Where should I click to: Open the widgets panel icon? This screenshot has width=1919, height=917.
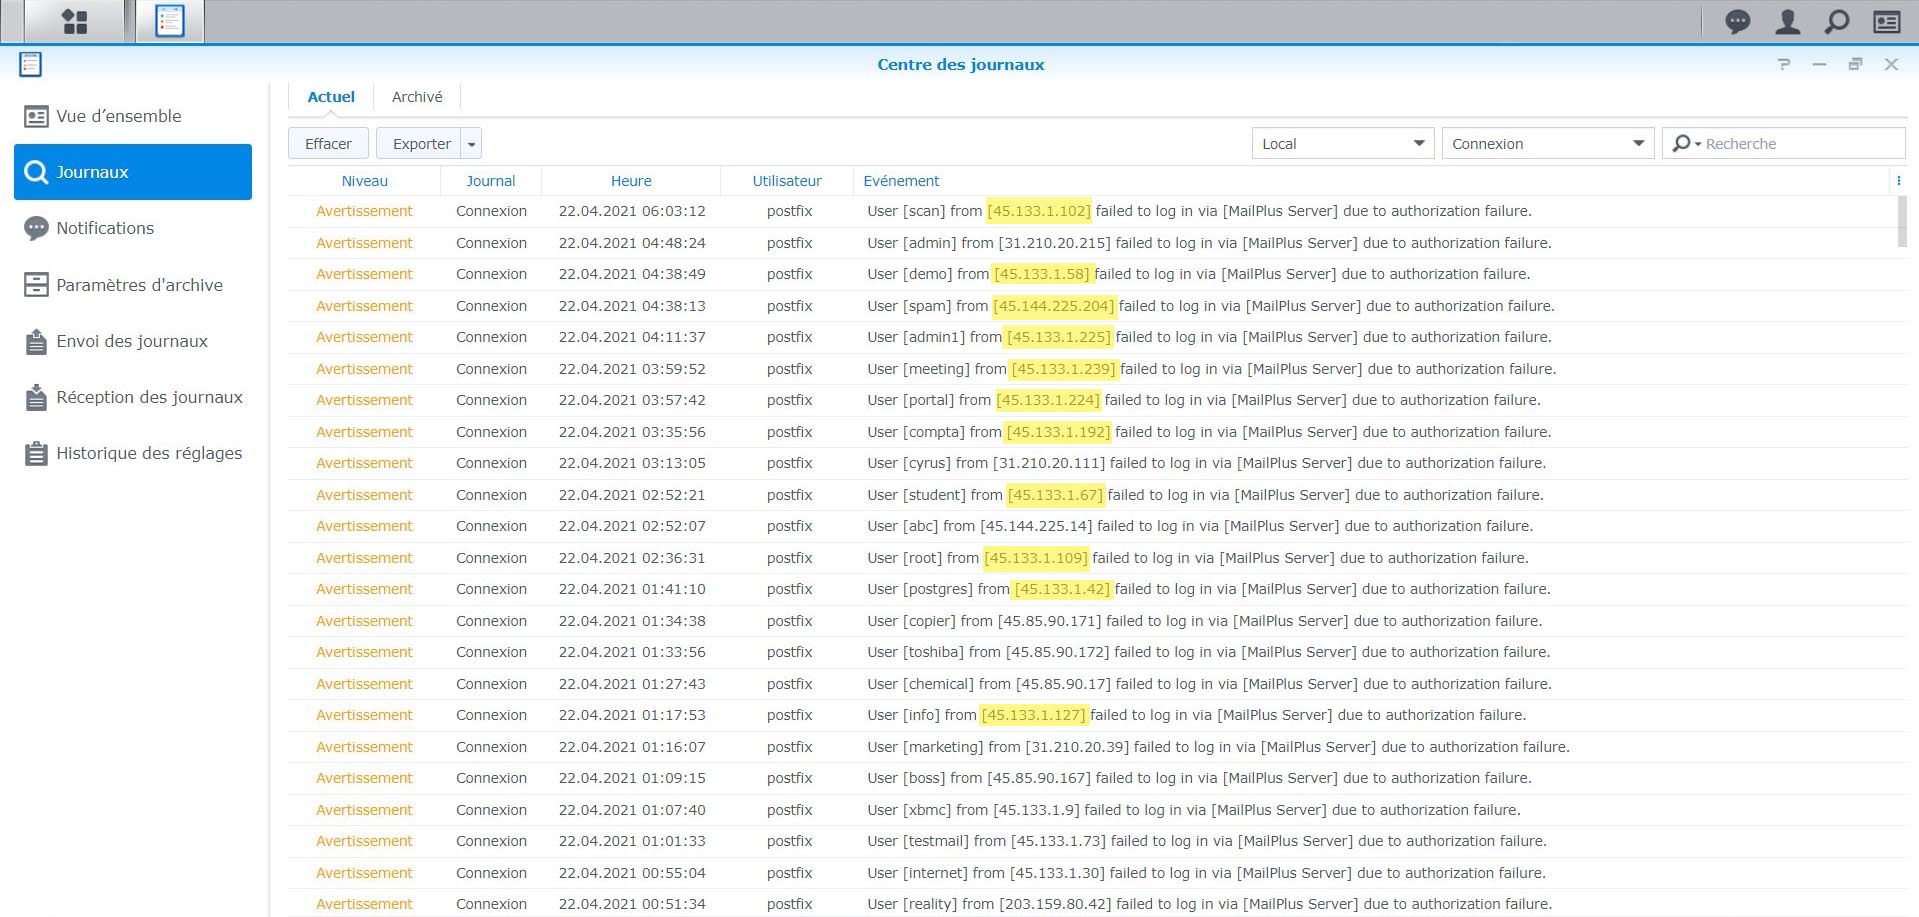(1887, 22)
